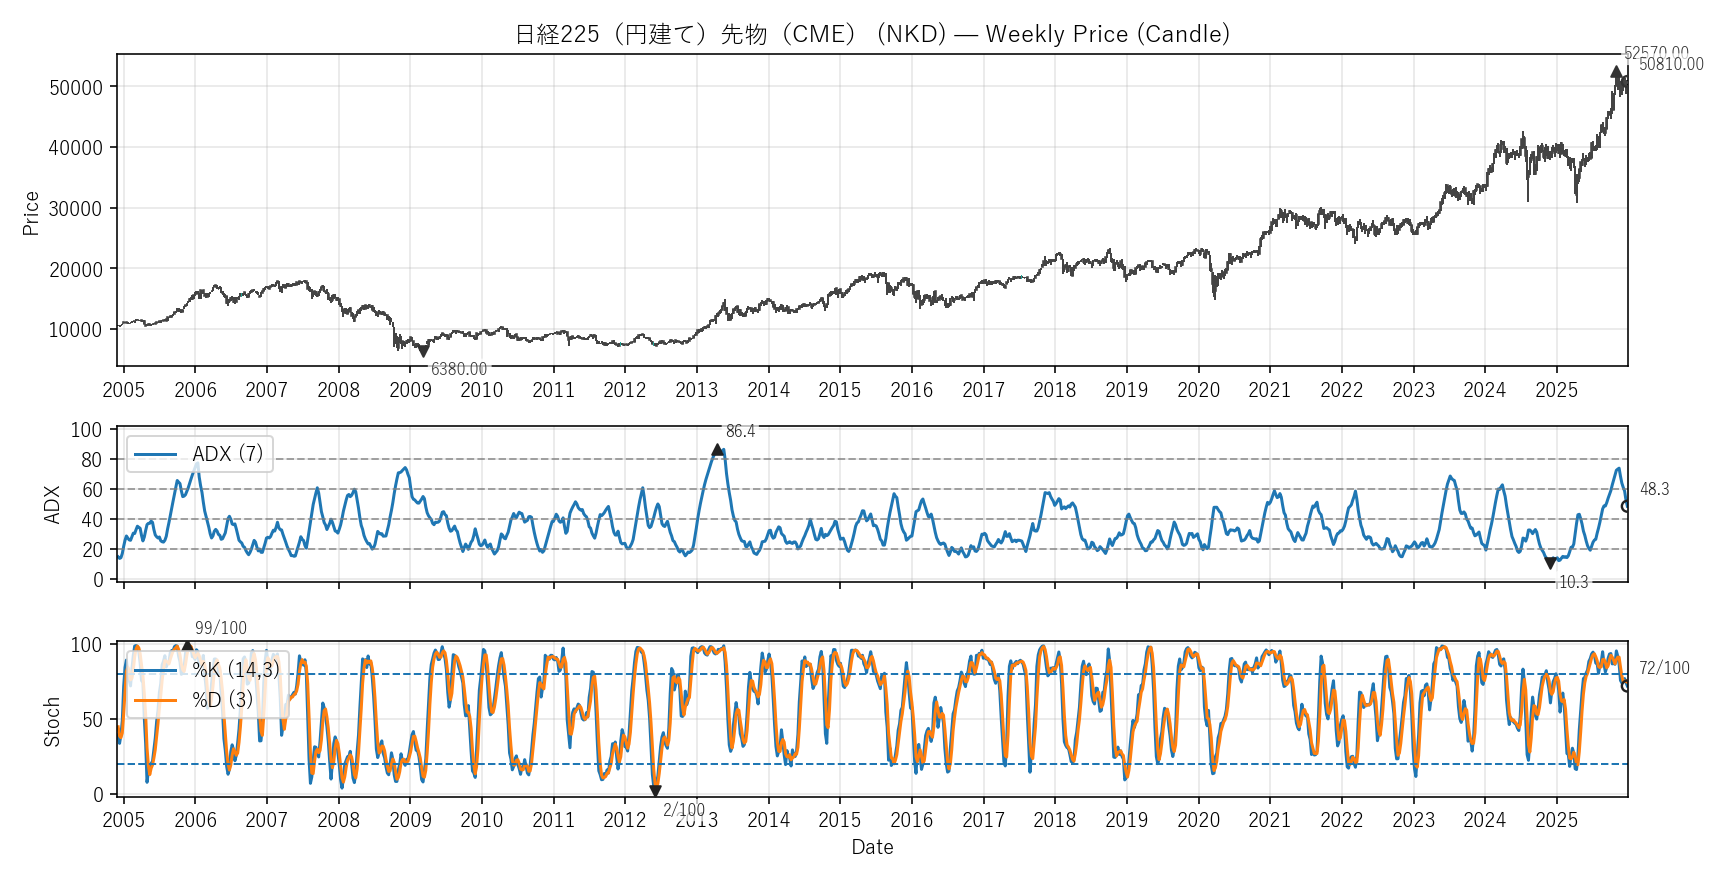Viewport: 1728px width, 878px height.
Task: Click the price high triangle marker near 52570.00
Action: point(1616,72)
